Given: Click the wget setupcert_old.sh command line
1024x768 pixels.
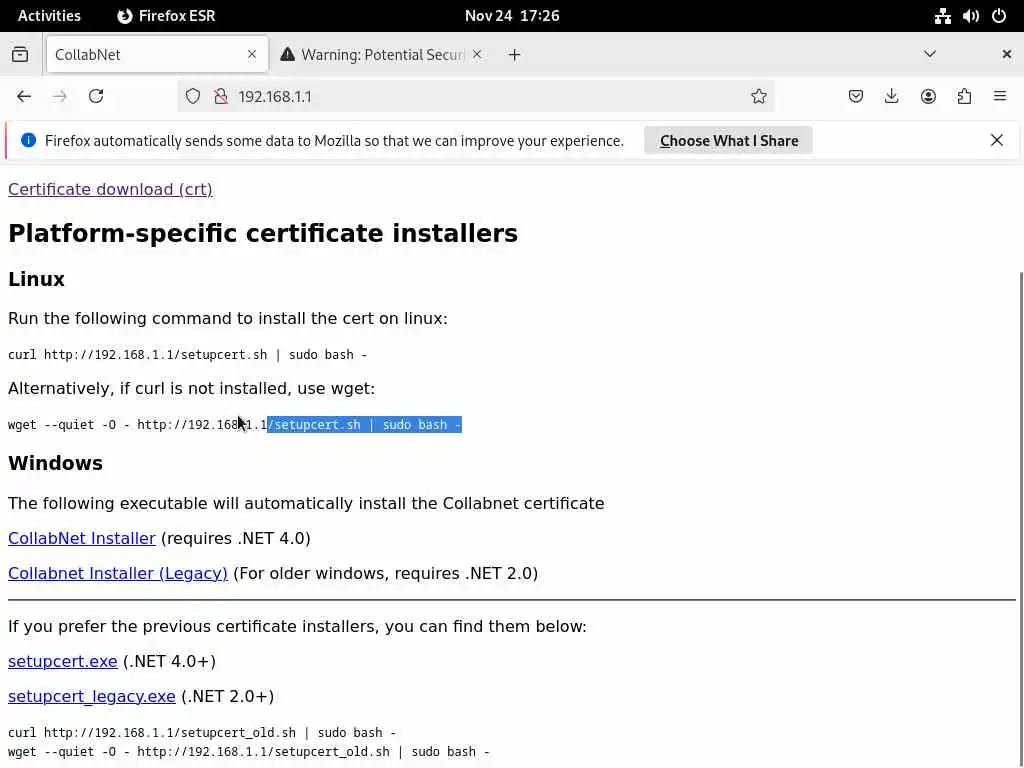Looking at the screenshot, I should tap(249, 752).
